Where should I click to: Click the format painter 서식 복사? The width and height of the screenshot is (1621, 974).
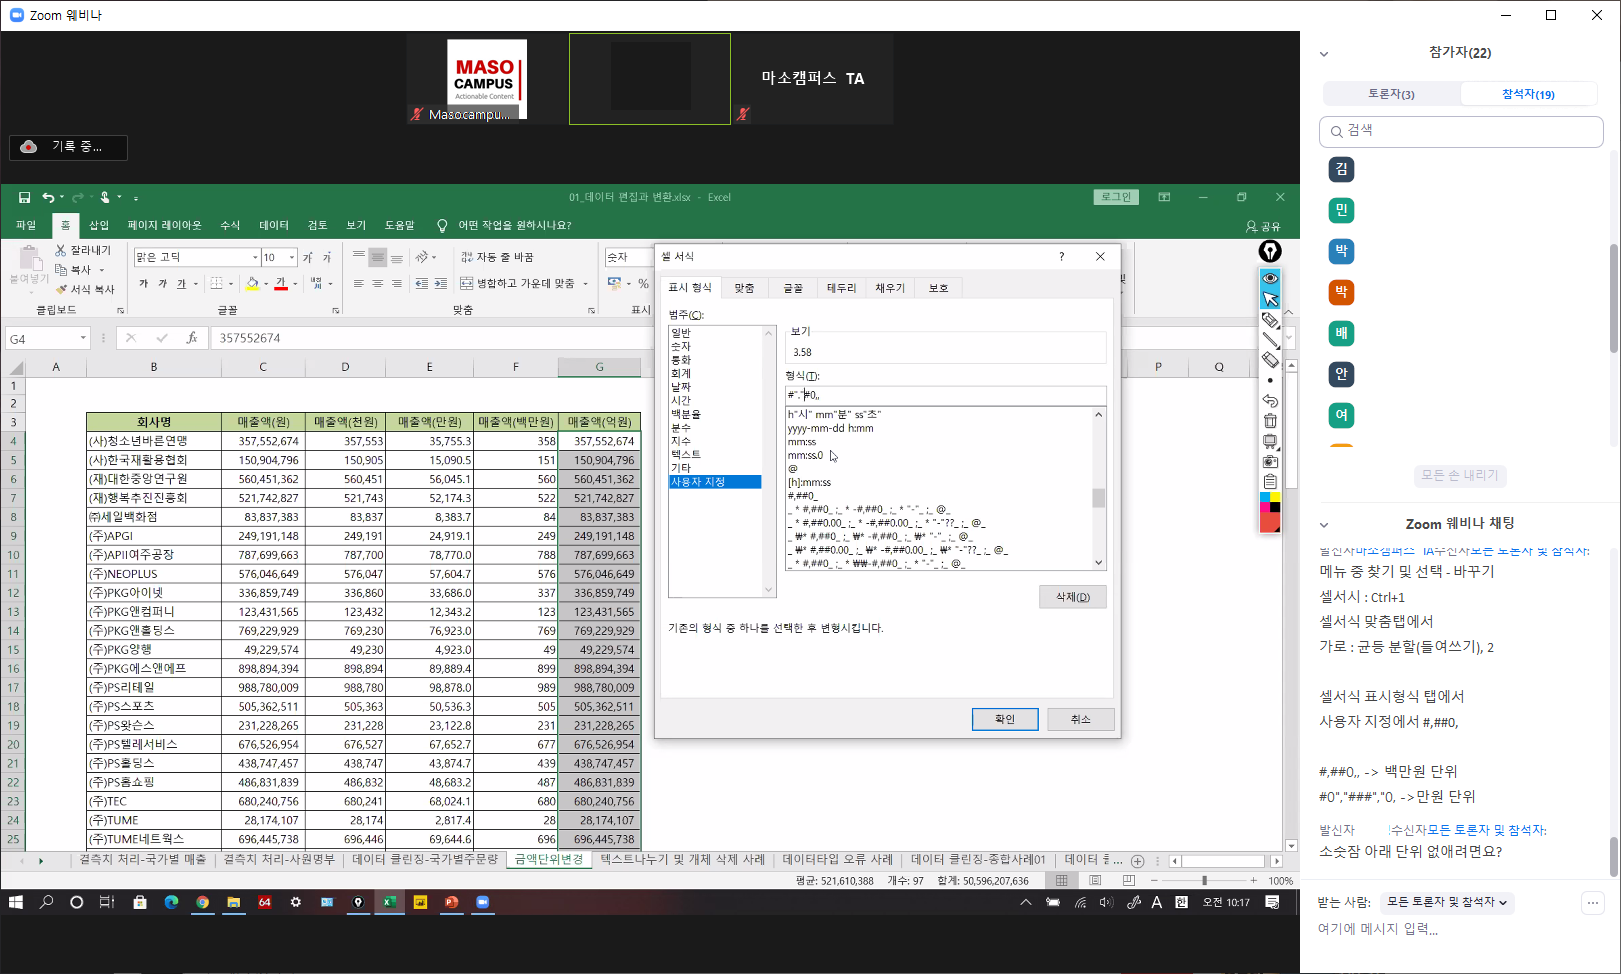pyautogui.click(x=85, y=289)
